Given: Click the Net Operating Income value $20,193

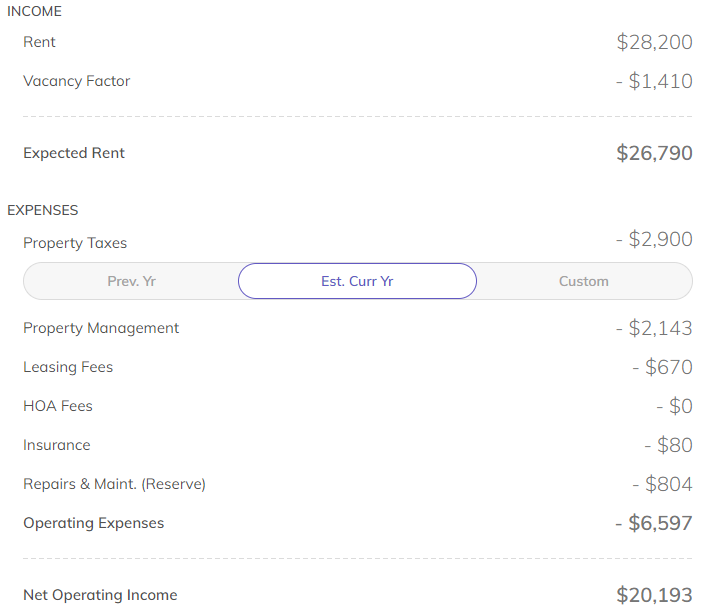Looking at the screenshot, I should [x=654, y=595].
